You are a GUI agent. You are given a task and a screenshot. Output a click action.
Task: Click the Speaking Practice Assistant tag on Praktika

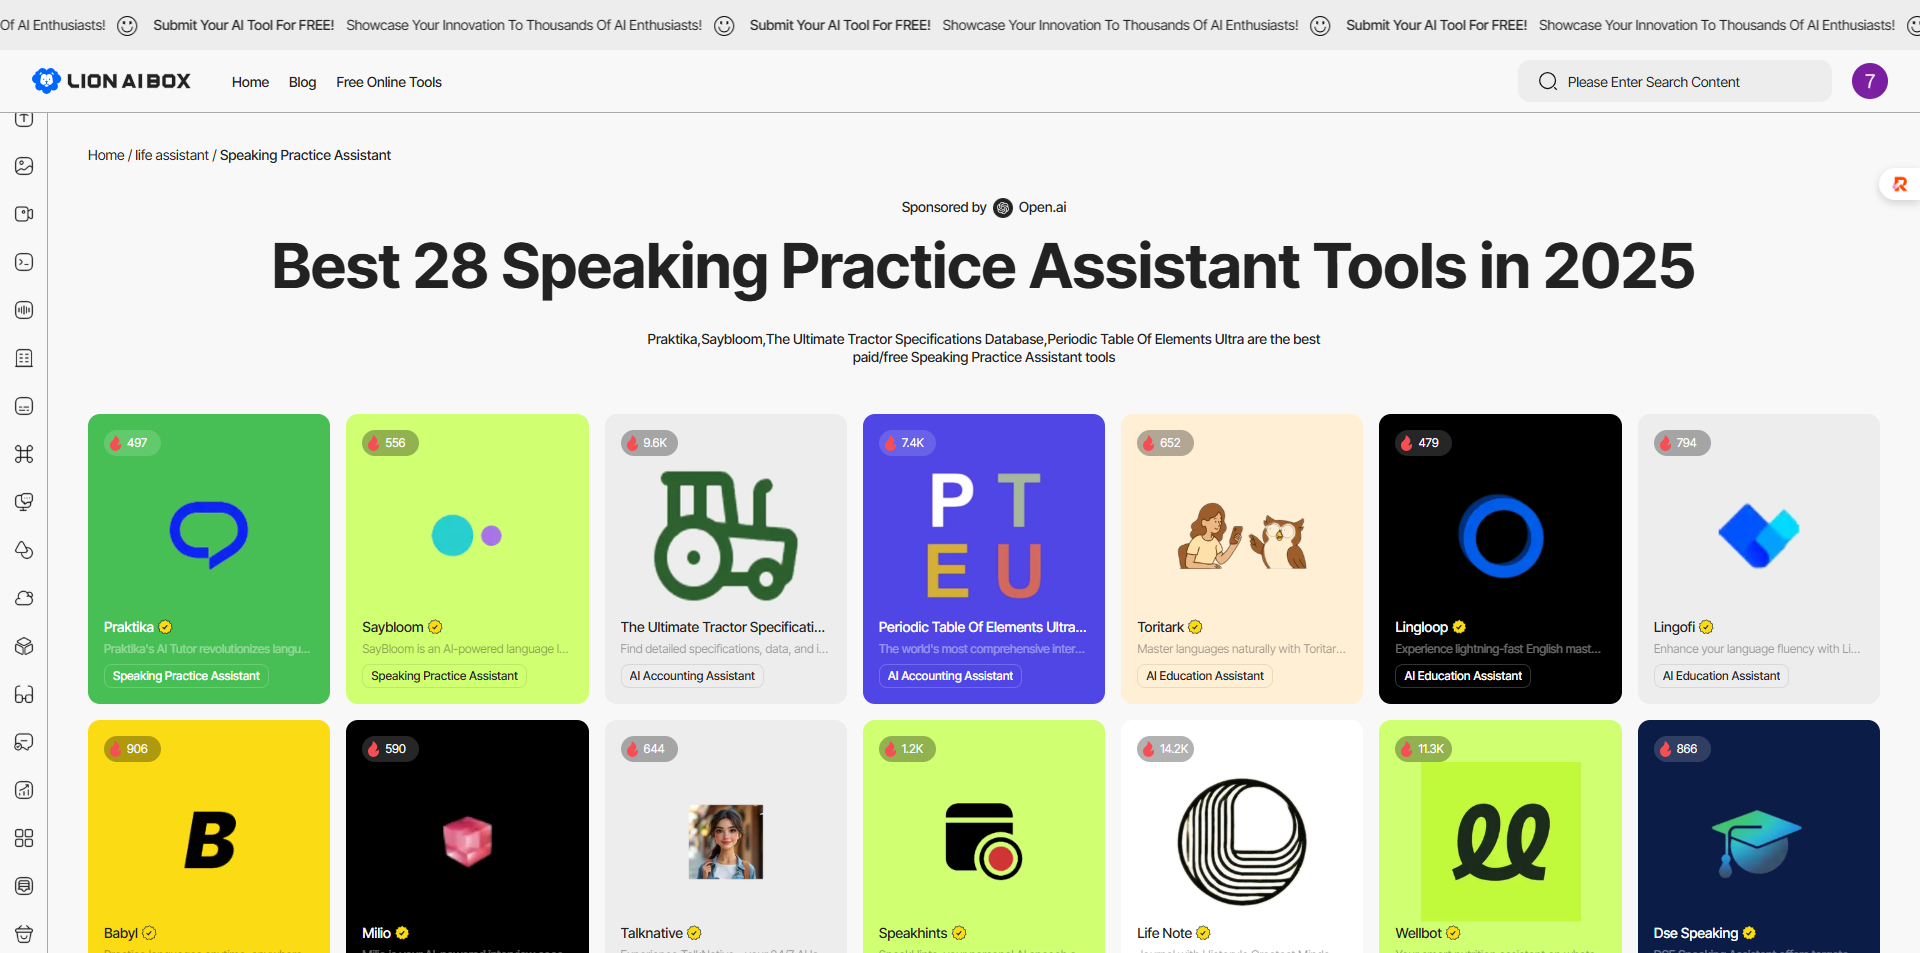click(186, 676)
